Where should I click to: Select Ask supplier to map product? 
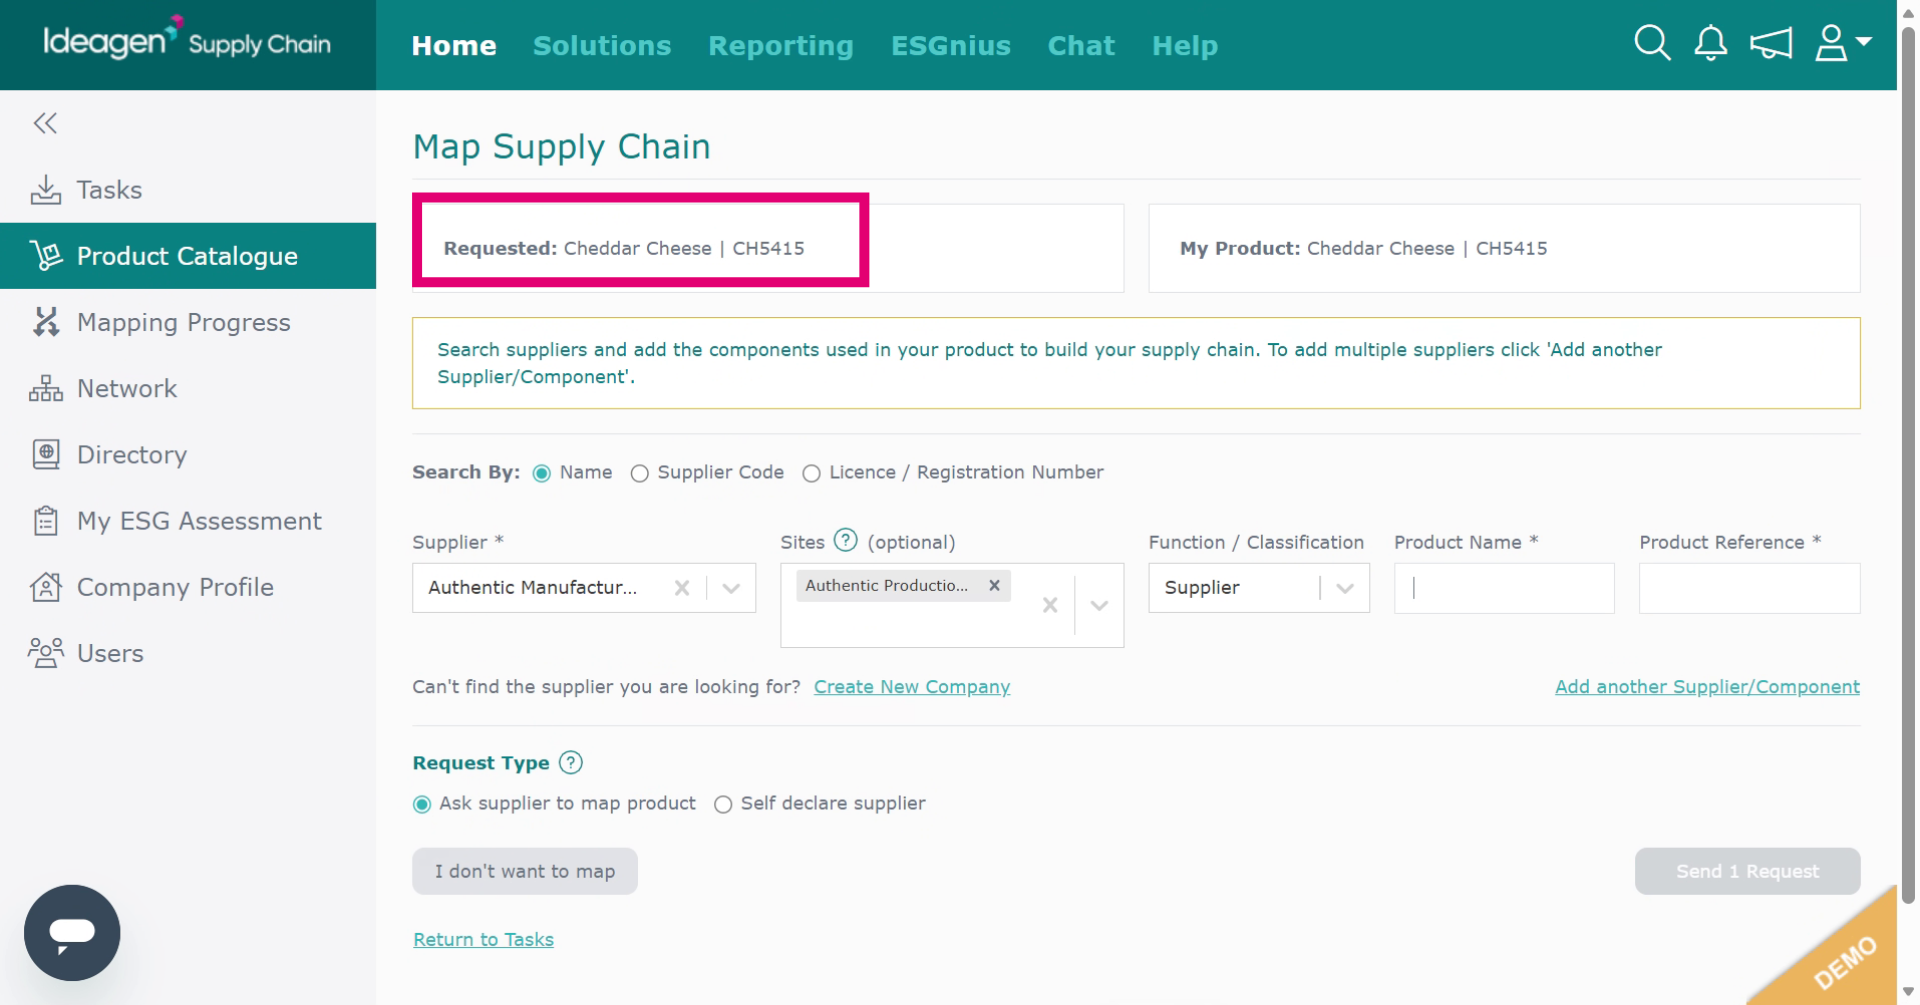click(x=422, y=804)
